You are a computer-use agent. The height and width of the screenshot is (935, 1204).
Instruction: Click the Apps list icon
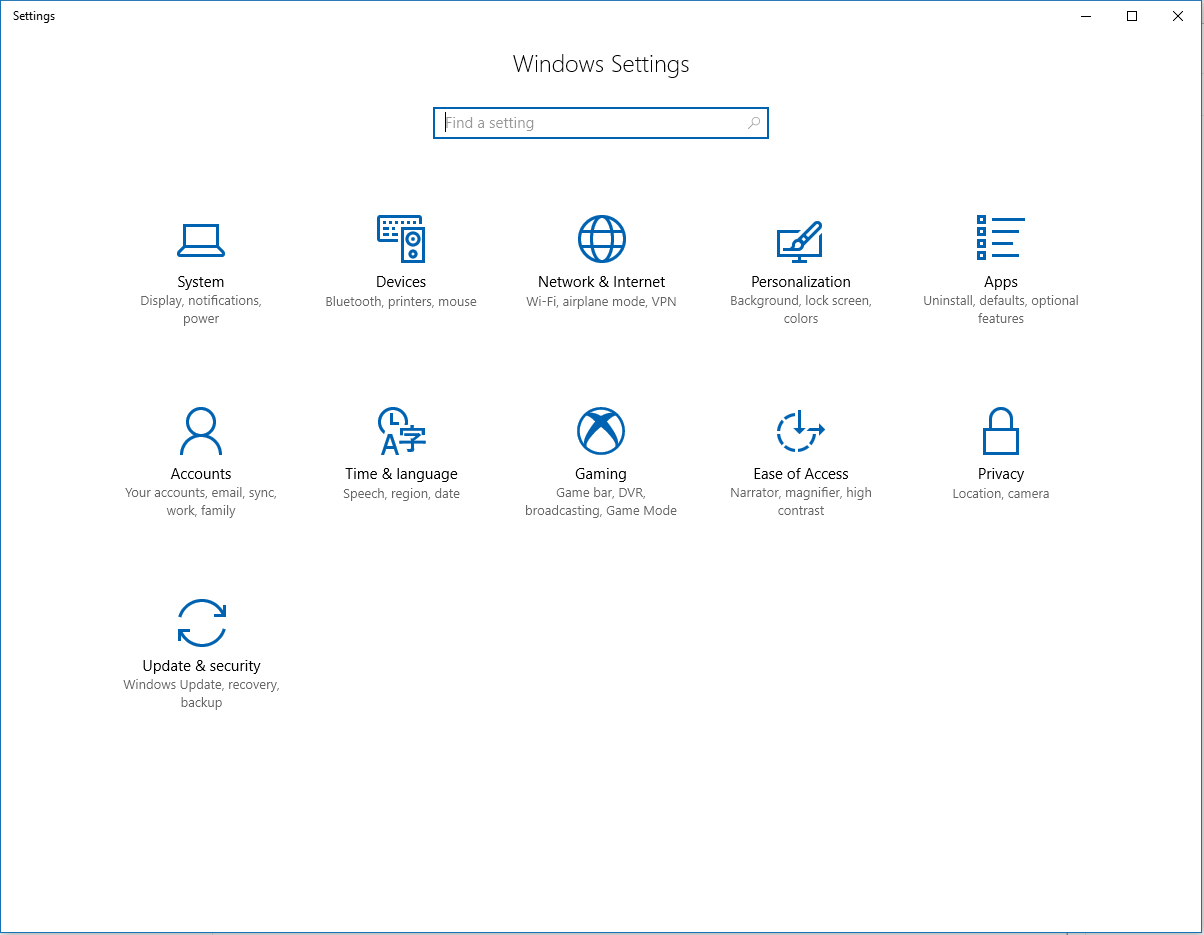coord(1001,237)
